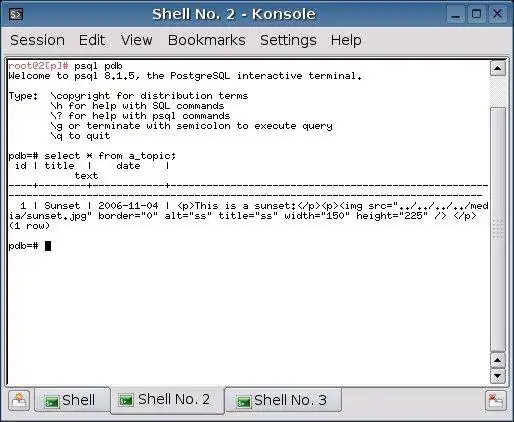Viewport: 514px width, 422px height.
Task: Click the terminal icon on Shell No. 3 tab
Action: tap(244, 401)
